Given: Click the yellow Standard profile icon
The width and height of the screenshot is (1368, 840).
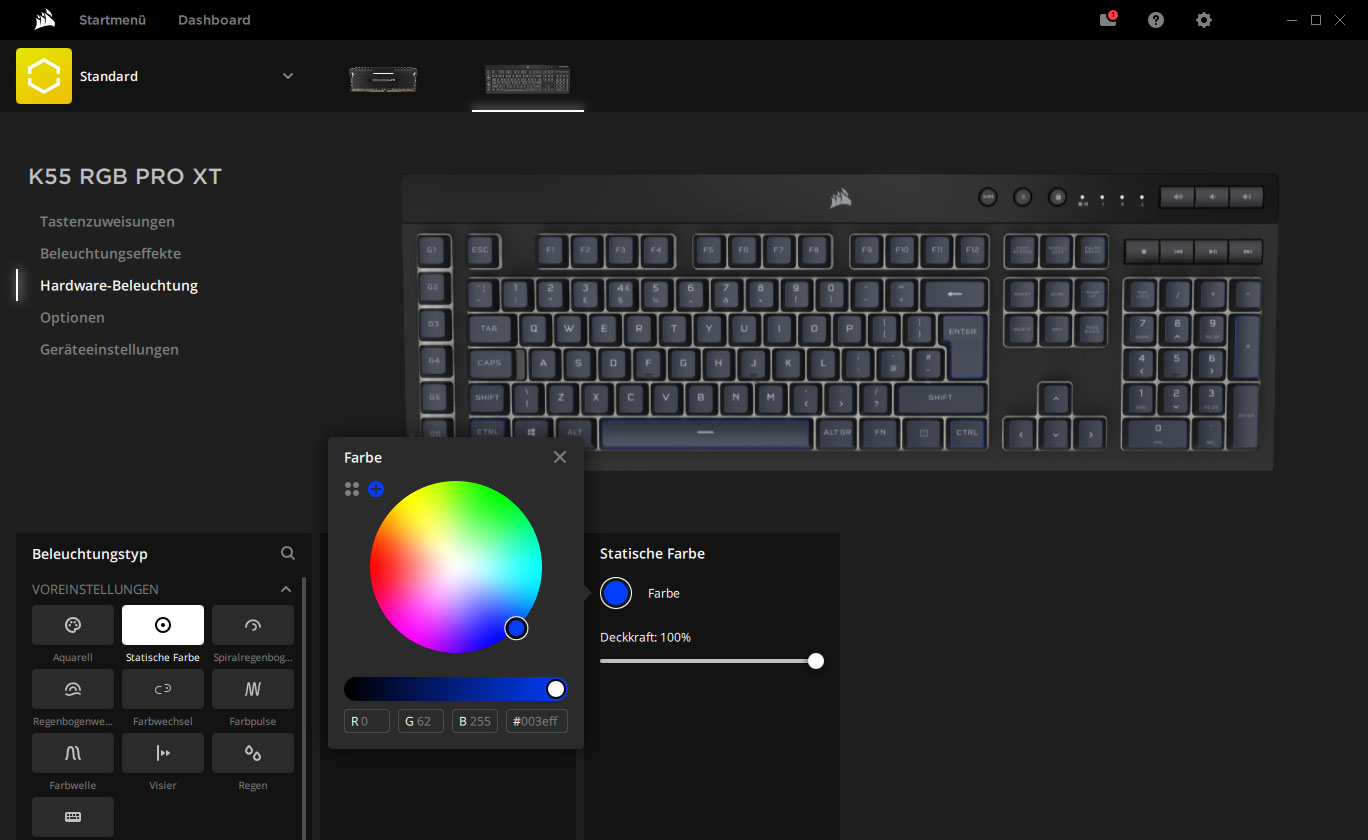Looking at the screenshot, I should 44,76.
